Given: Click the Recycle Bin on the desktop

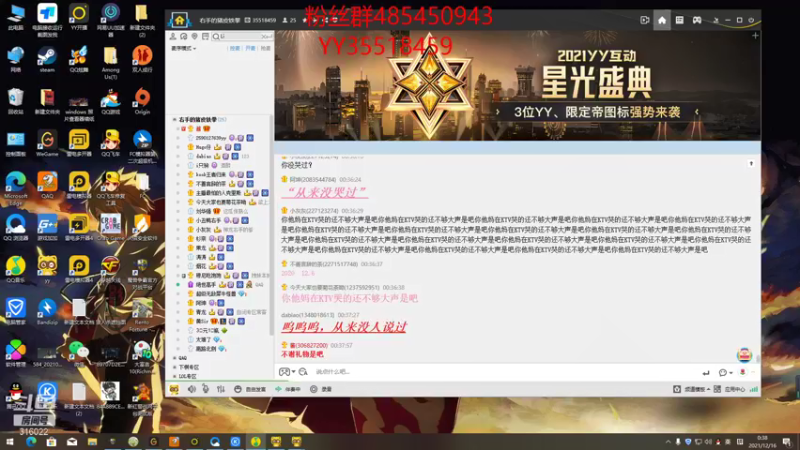Looking at the screenshot, I should 15,102.
